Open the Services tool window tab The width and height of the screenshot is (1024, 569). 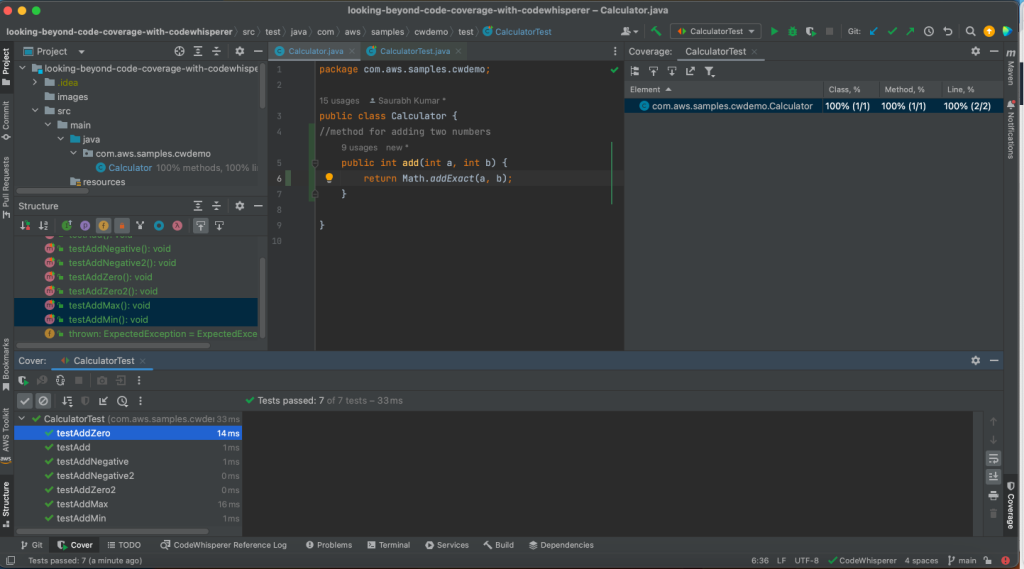click(x=447, y=545)
